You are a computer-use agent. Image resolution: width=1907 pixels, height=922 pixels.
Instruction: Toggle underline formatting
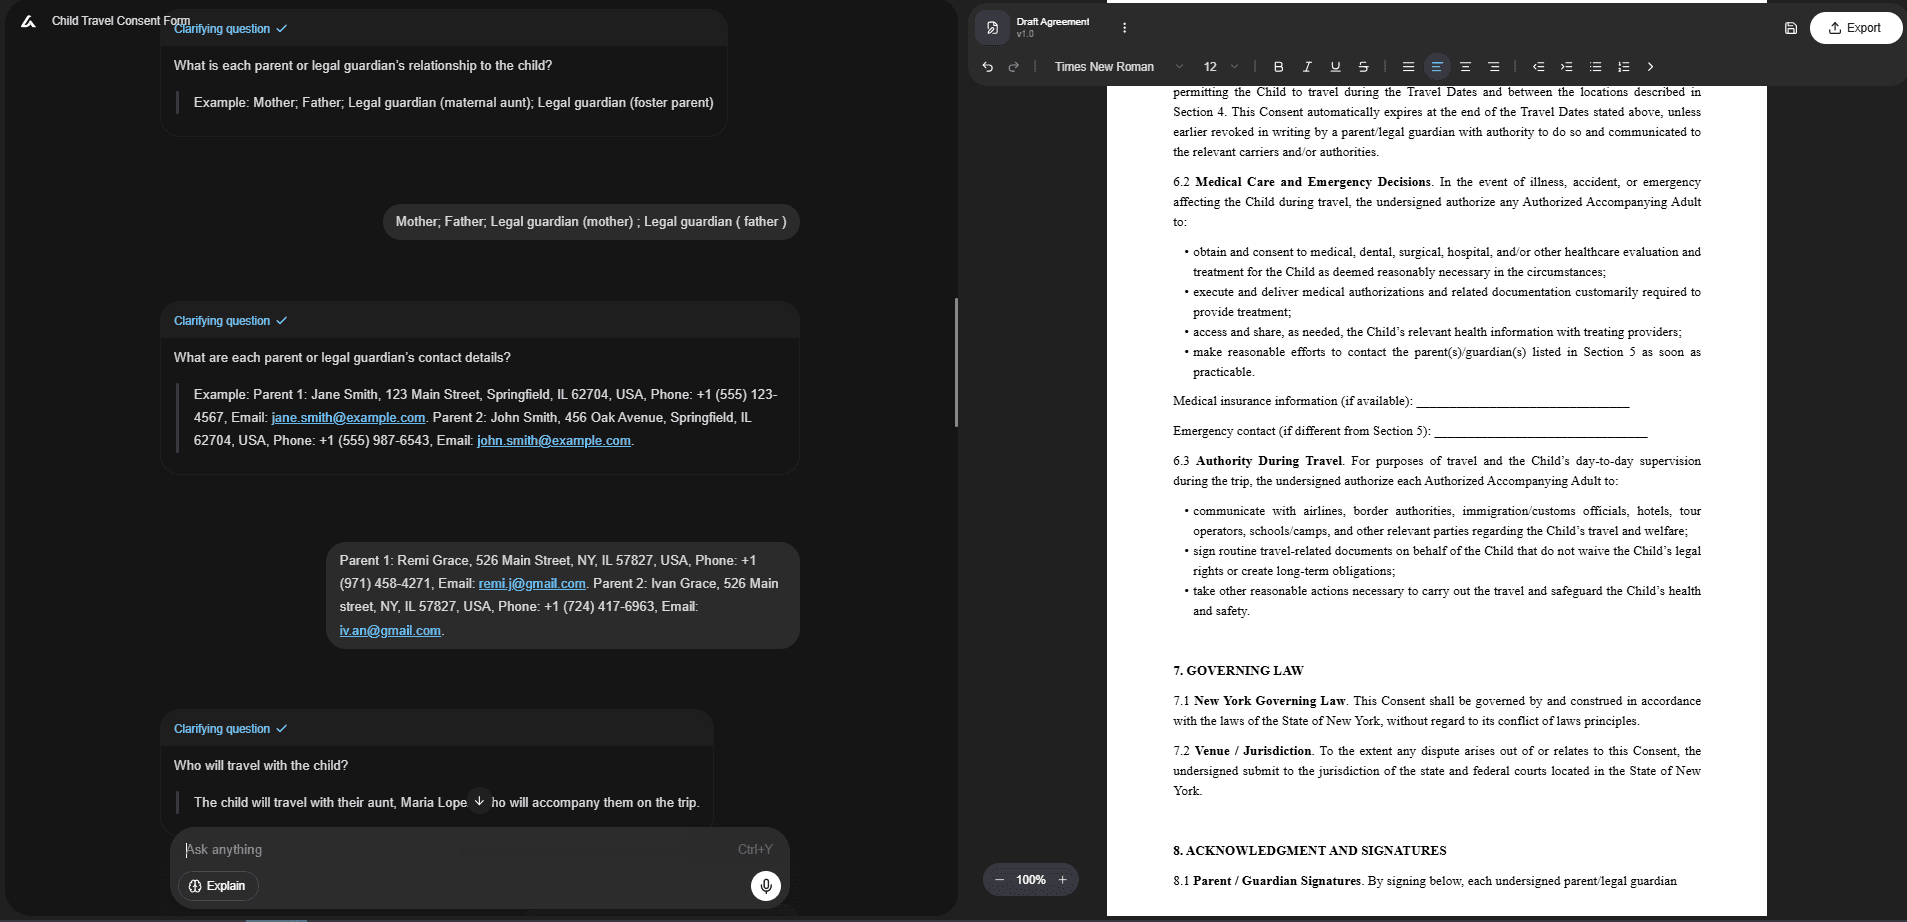[1334, 67]
